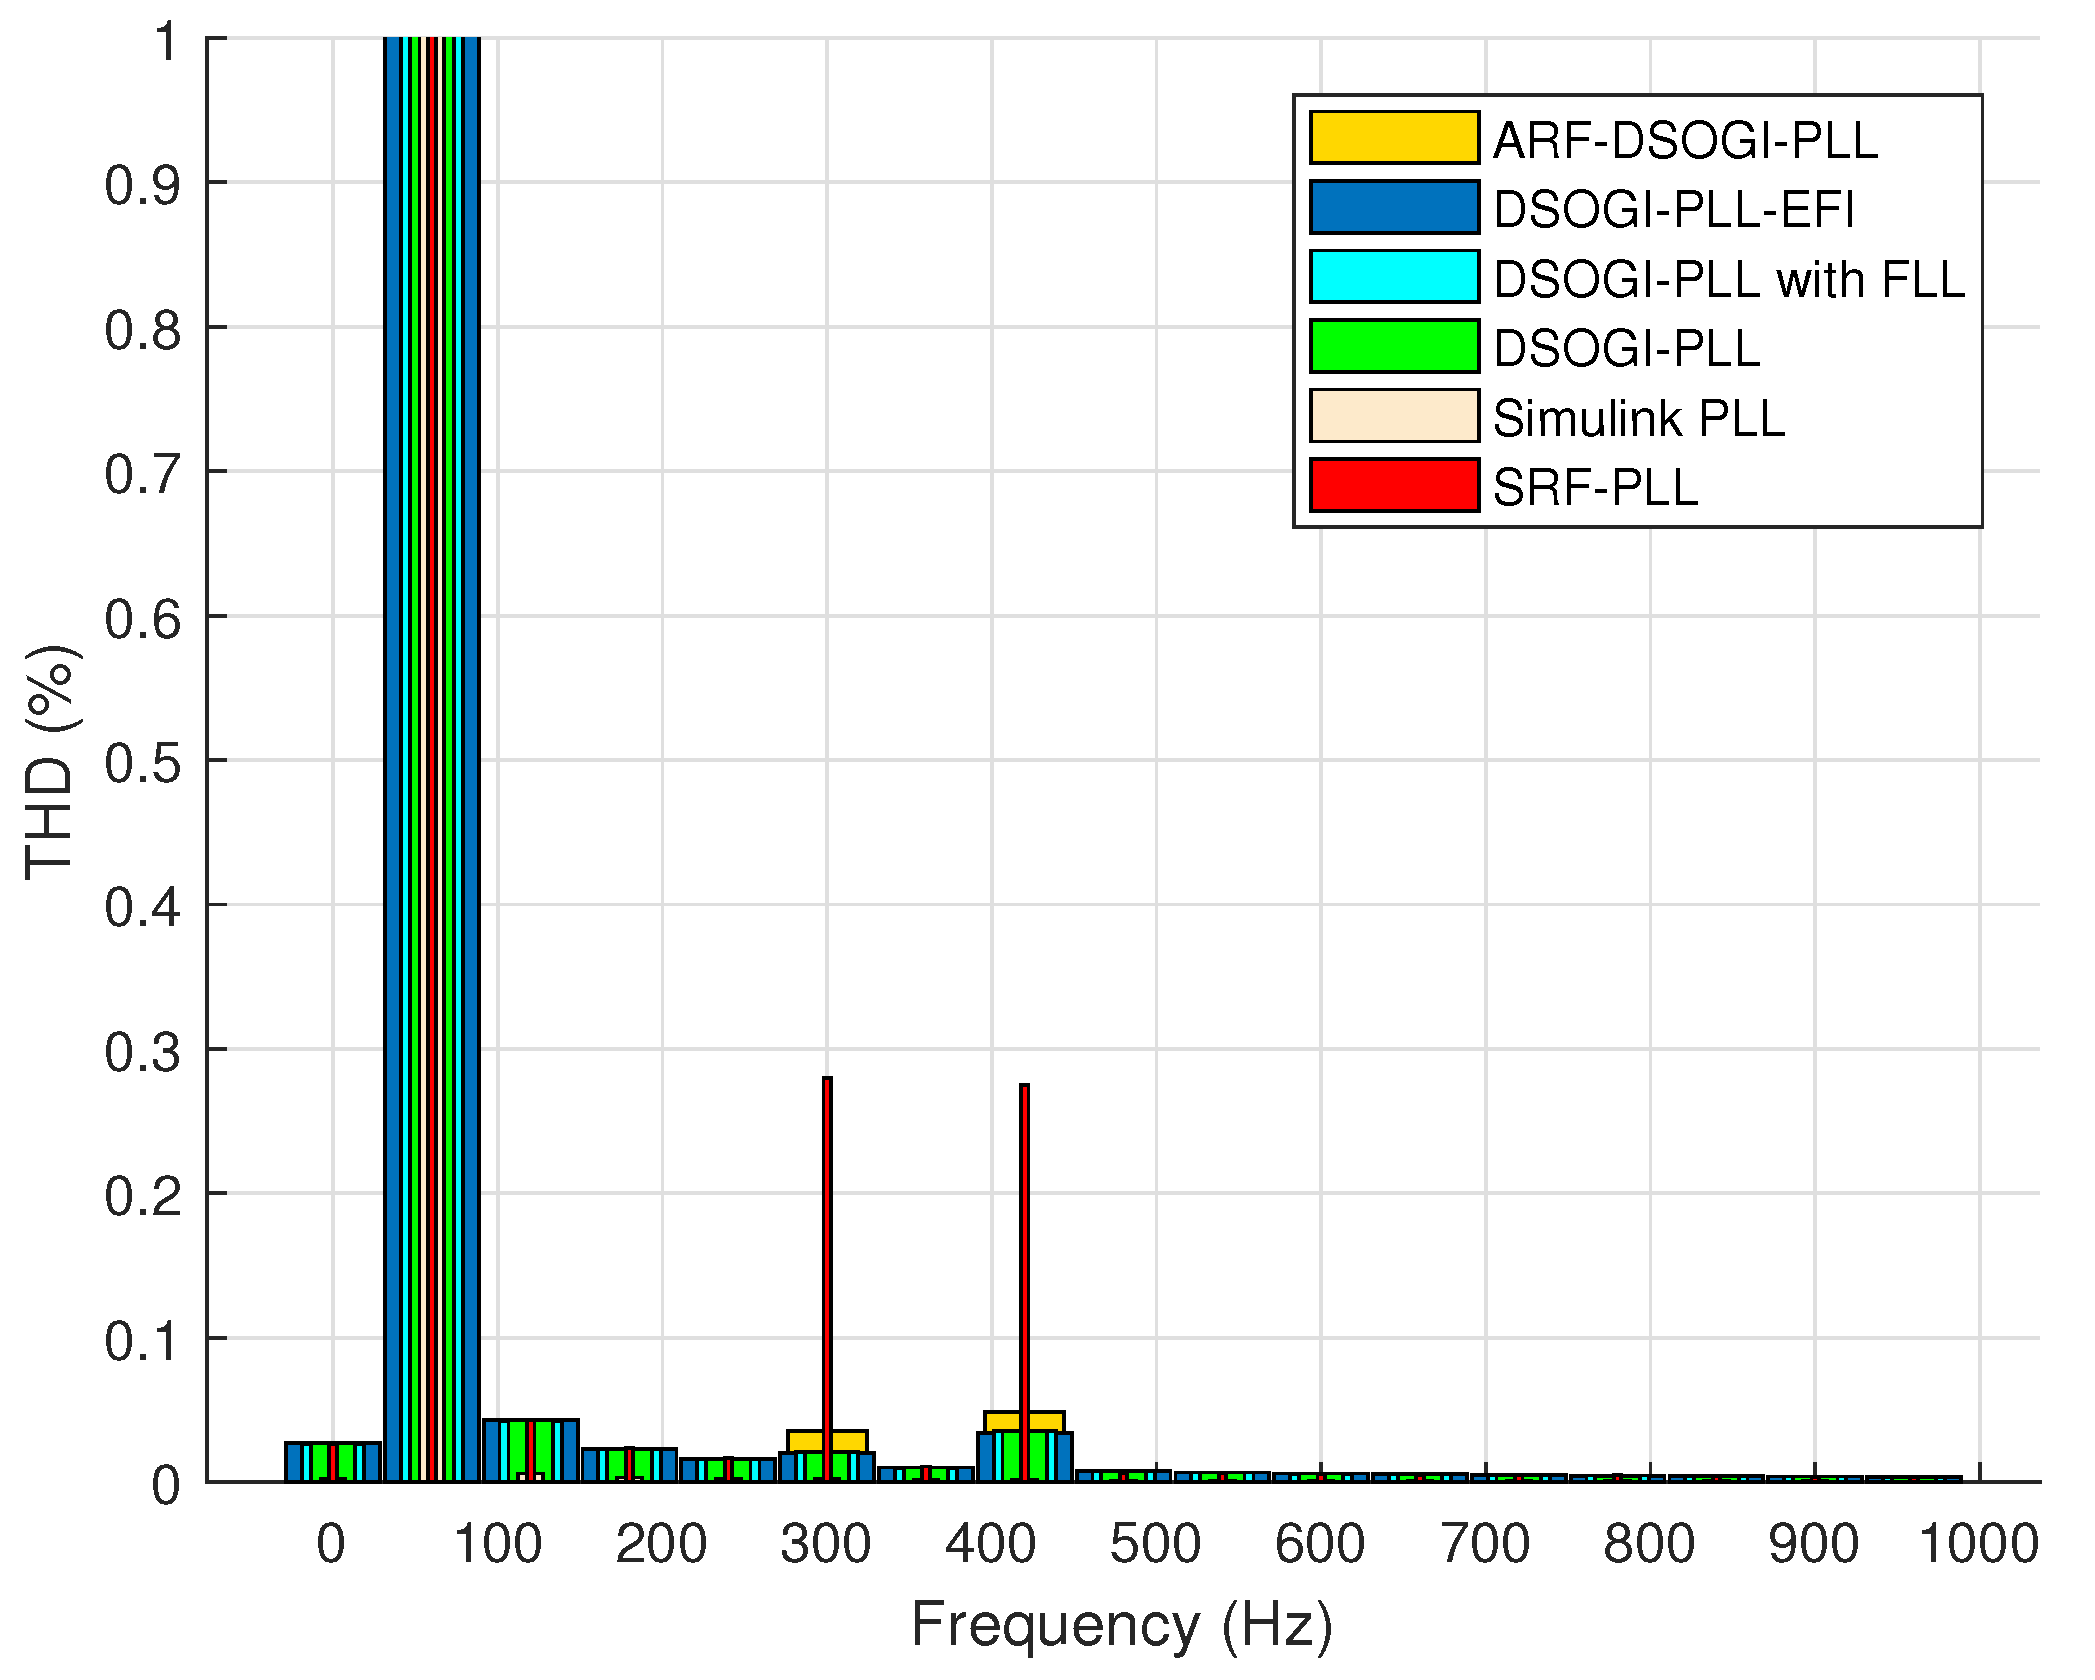
Task: Click the yellow ARF-DSOGI-PLL legend swatch
Action: pos(1394,138)
